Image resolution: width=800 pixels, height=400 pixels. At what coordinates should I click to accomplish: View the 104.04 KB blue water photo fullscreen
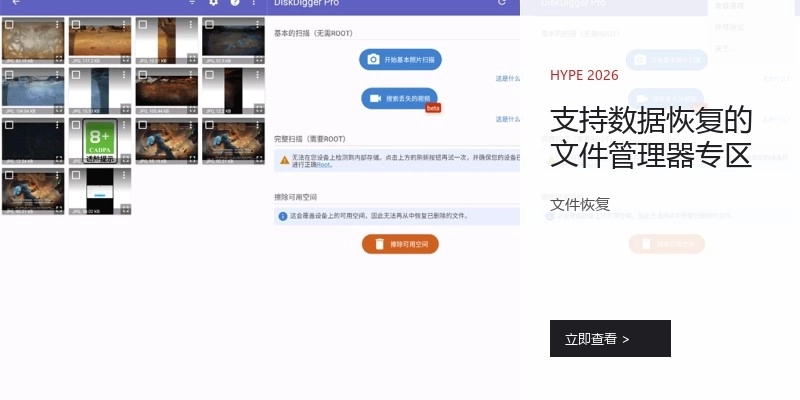[x=59, y=109]
